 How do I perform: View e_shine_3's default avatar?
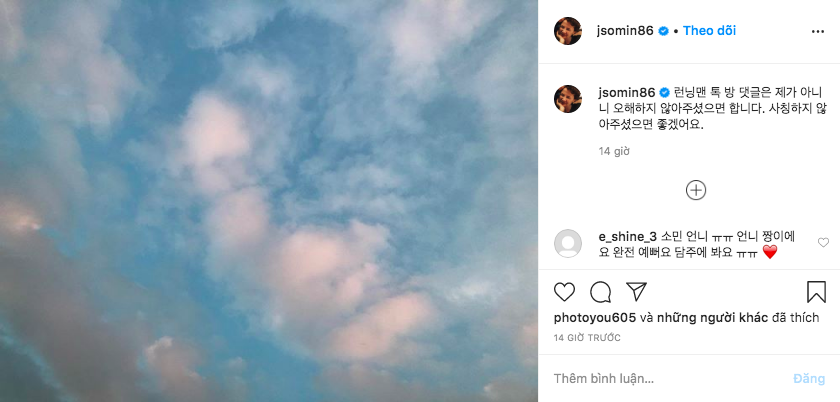click(568, 243)
